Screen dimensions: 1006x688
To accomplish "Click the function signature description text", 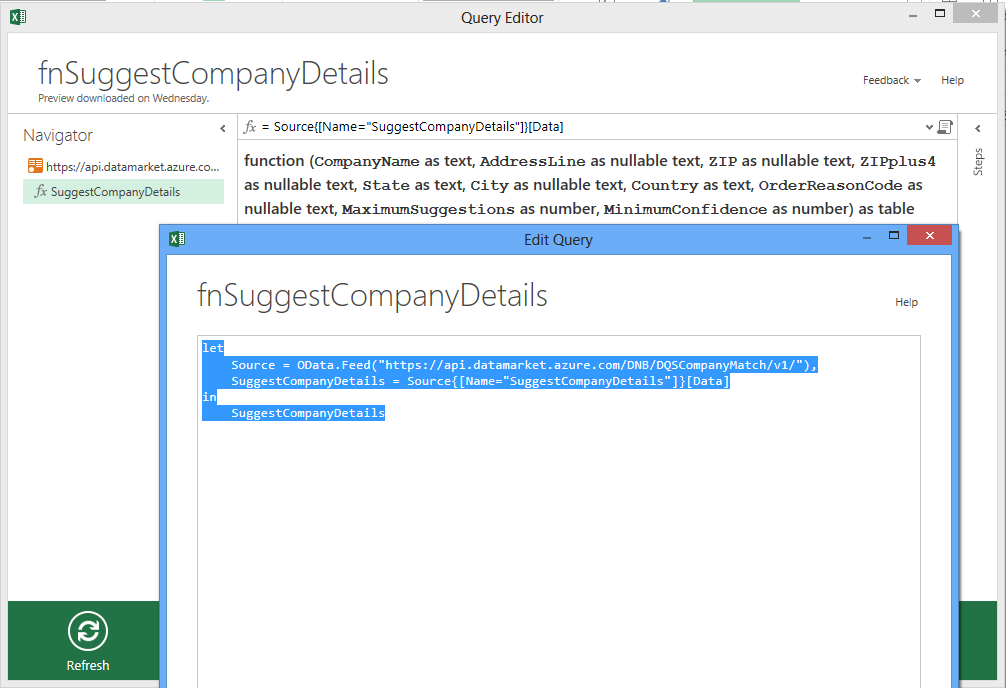I will point(590,185).
